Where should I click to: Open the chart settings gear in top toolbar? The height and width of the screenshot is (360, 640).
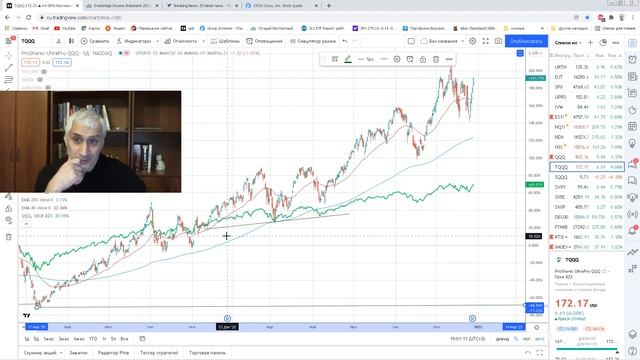(473, 41)
